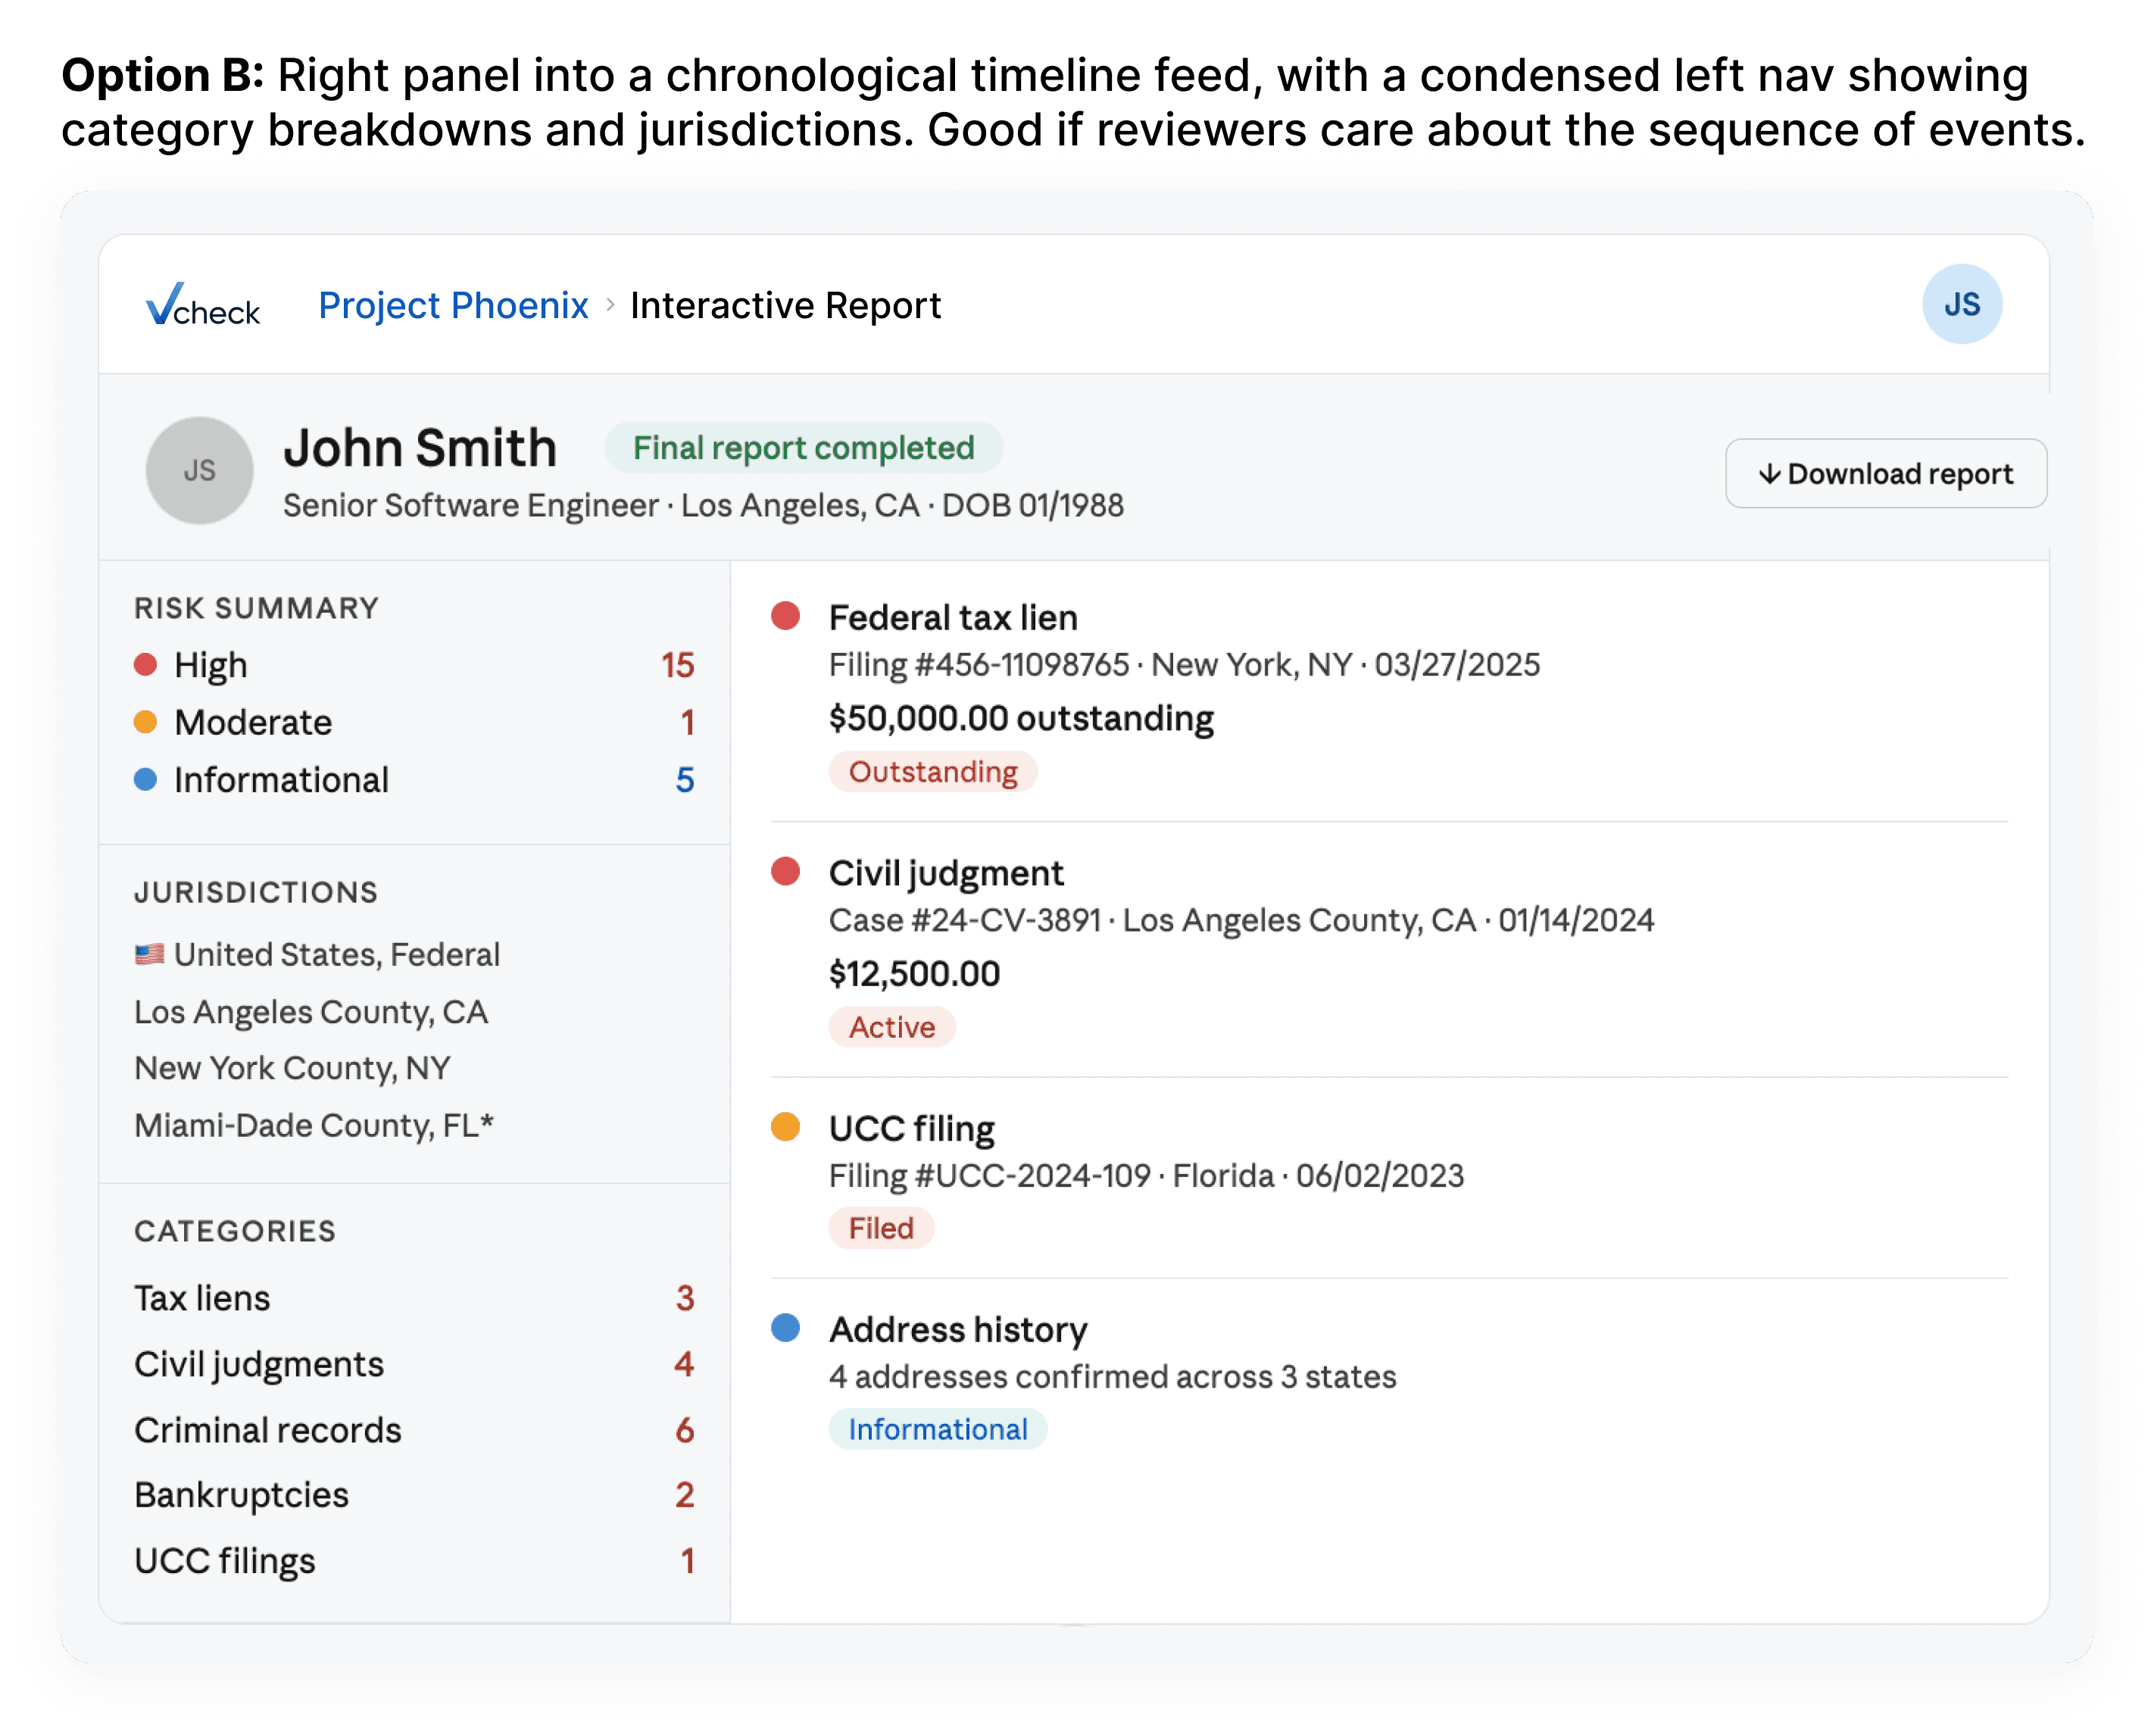
Task: Click John Smith's gray profile avatar
Action: [x=199, y=470]
